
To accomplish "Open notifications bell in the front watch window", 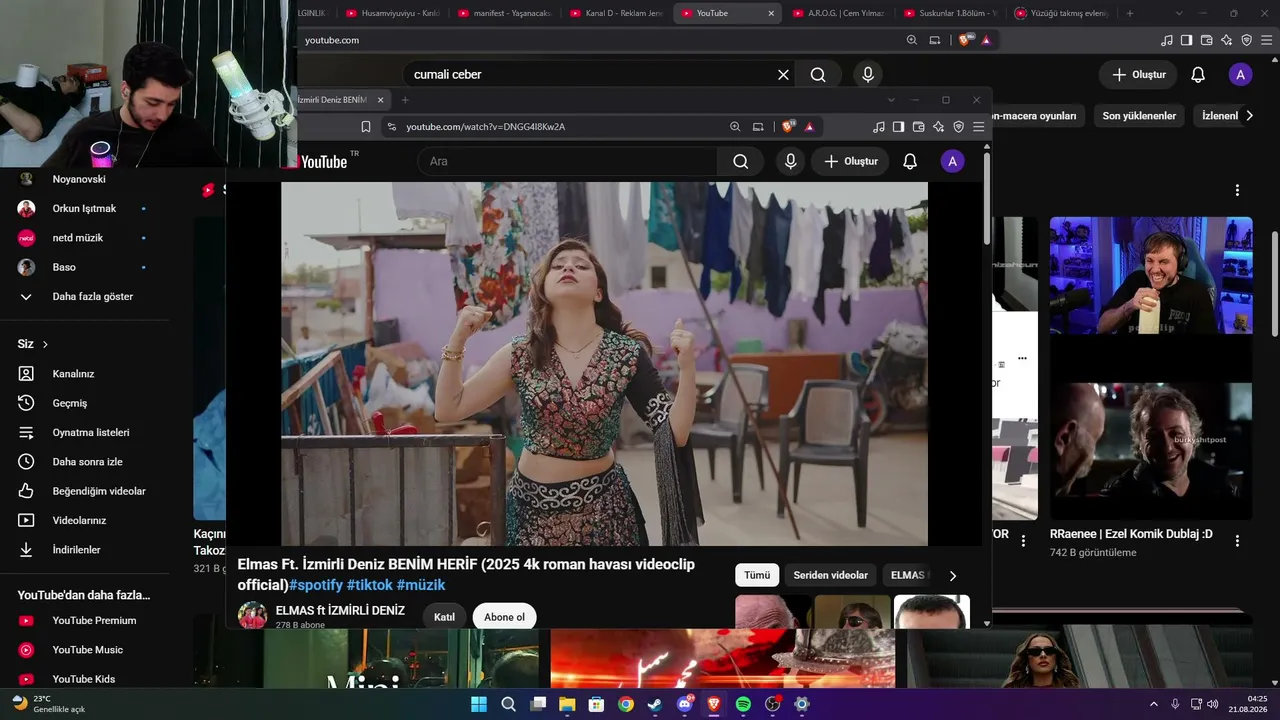I will (x=910, y=162).
